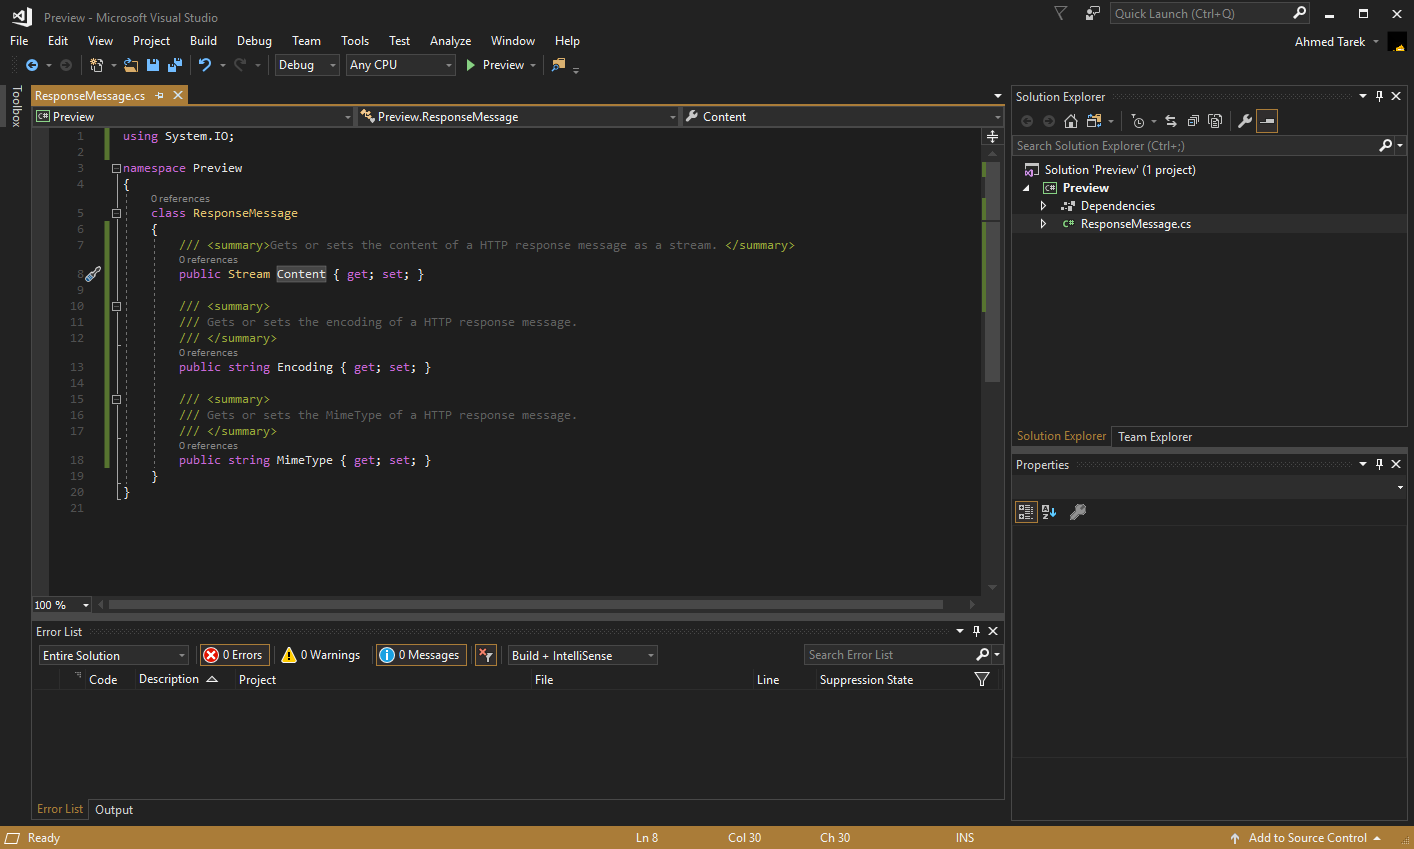The image size is (1414, 849).
Task: Pin the ResponseMessage.cs tab
Action: tap(160, 96)
